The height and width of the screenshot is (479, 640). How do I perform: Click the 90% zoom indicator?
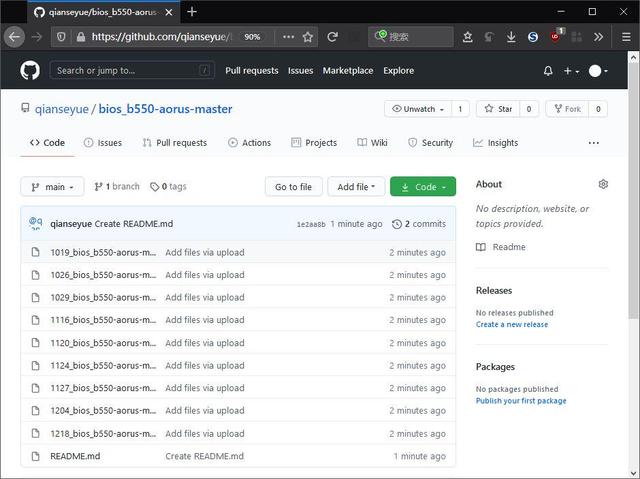pos(252,37)
